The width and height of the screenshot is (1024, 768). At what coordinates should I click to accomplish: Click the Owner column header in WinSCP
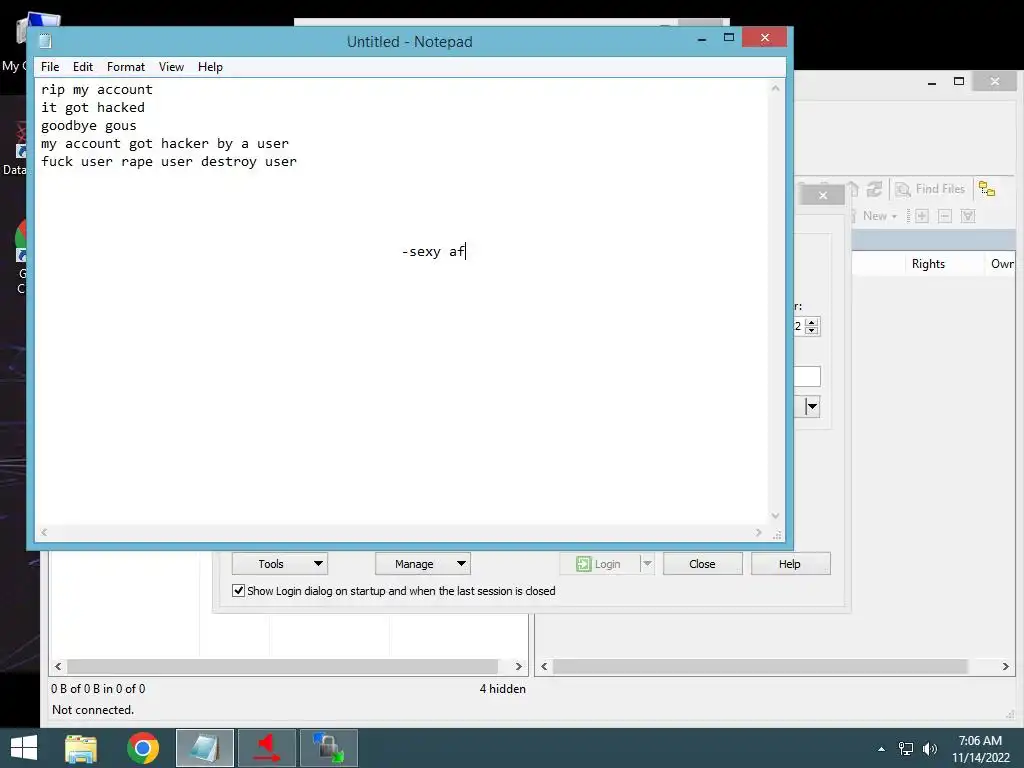[x=1001, y=264]
